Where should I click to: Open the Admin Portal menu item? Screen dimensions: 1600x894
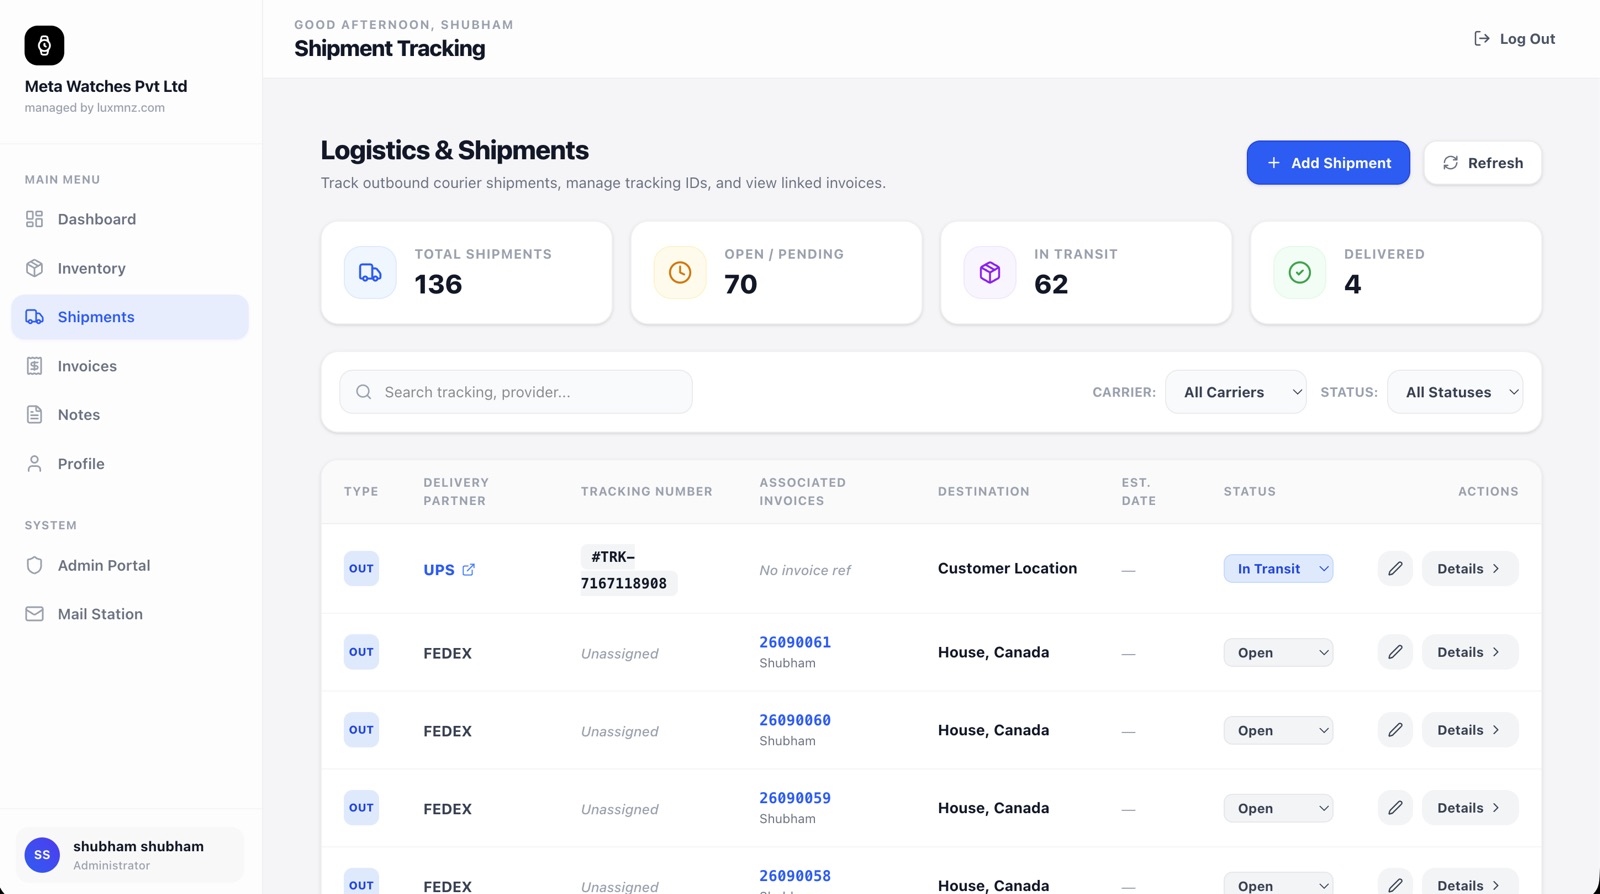[x=130, y=565]
